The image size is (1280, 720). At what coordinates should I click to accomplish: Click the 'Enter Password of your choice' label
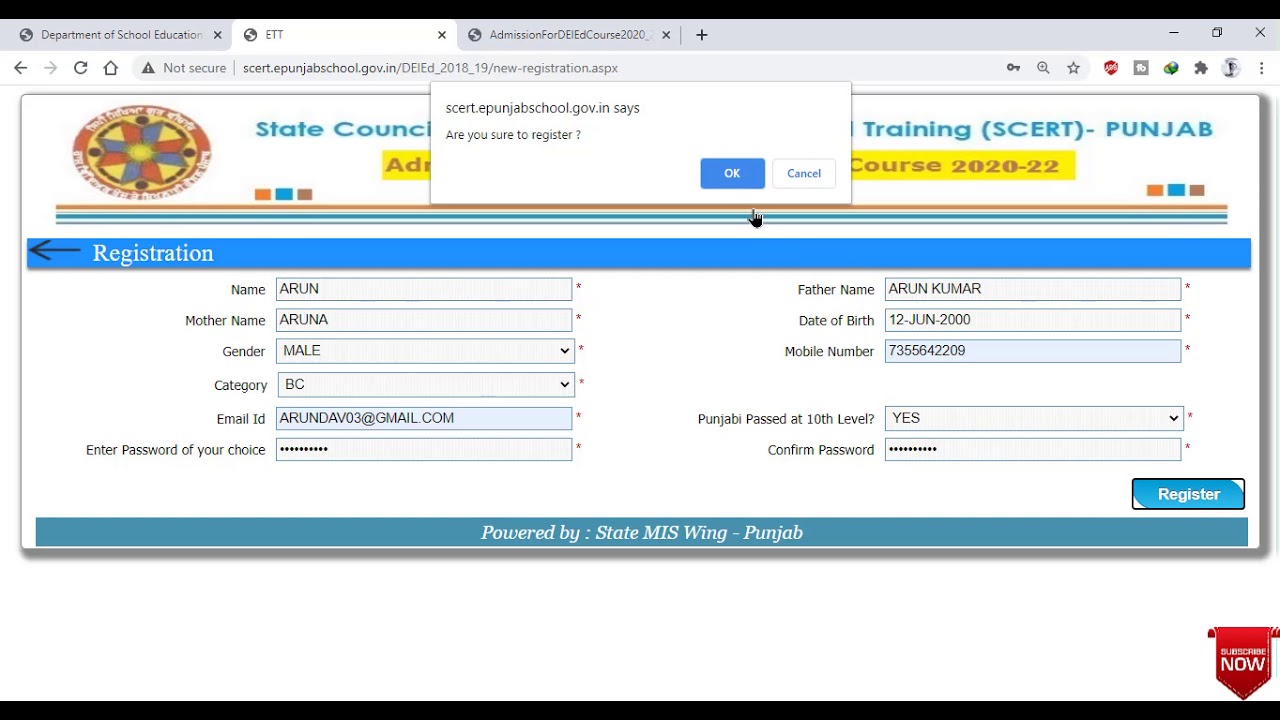176,450
